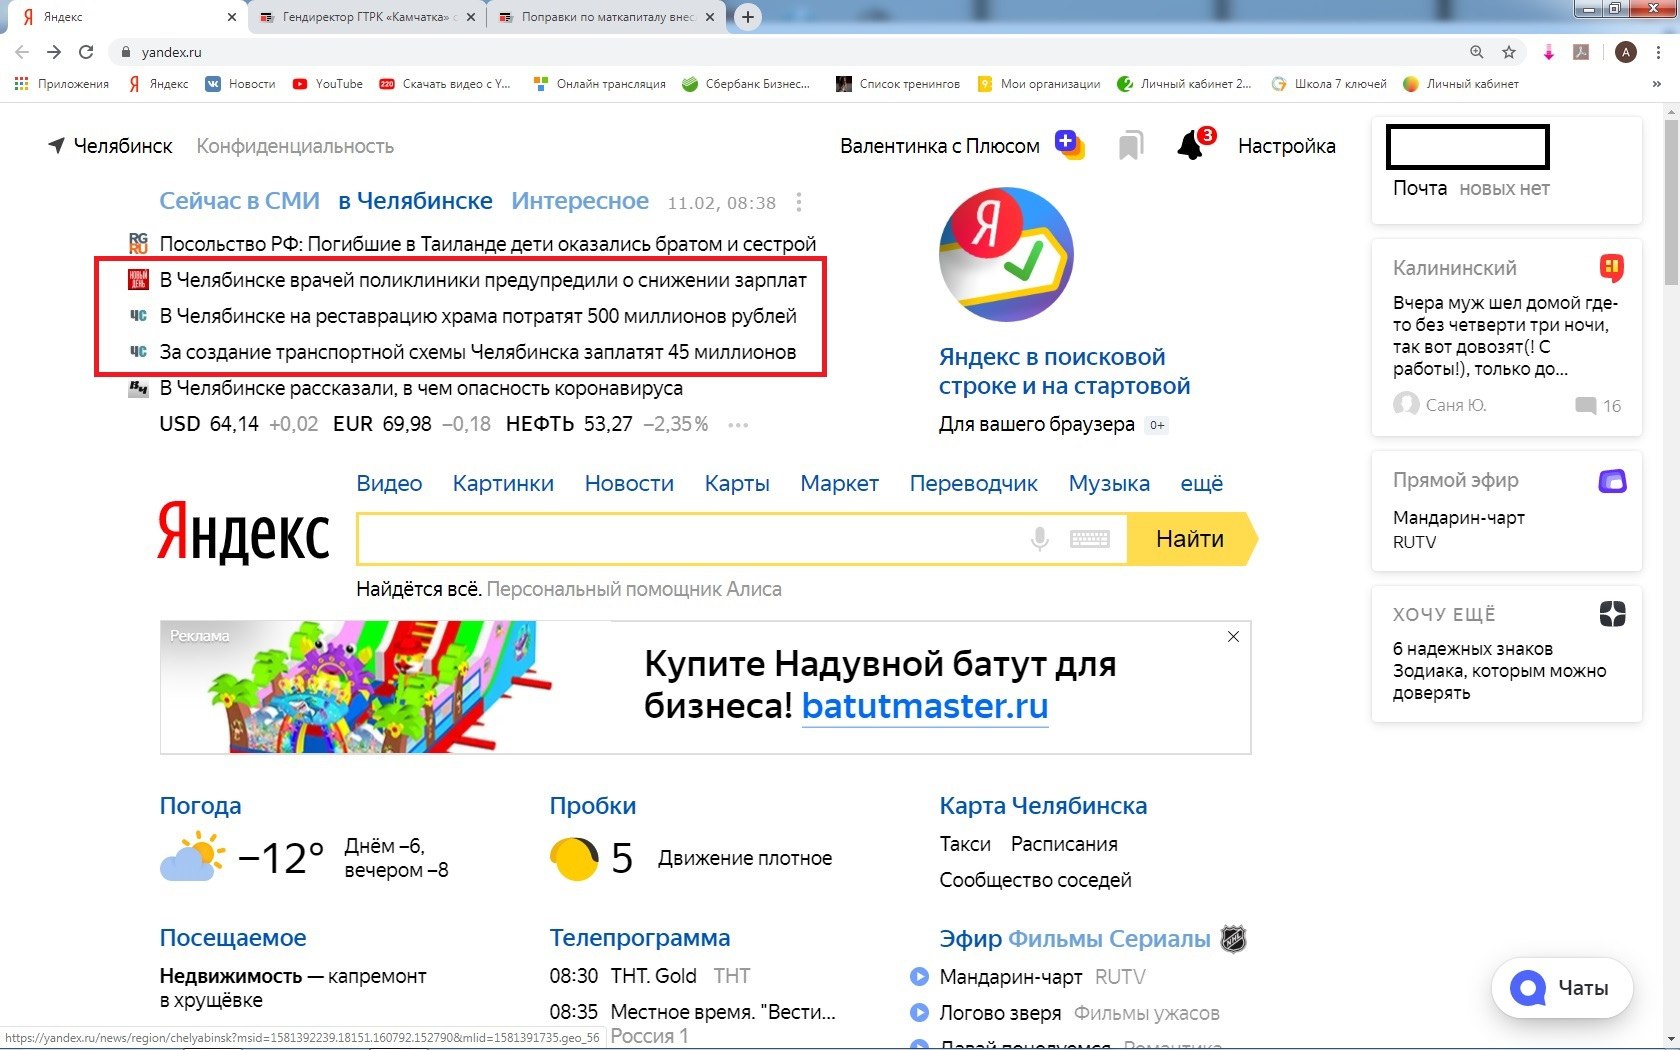The width and height of the screenshot is (1680, 1050).
Task: Open the Chrome three-dot menu
Action: [x=1660, y=52]
